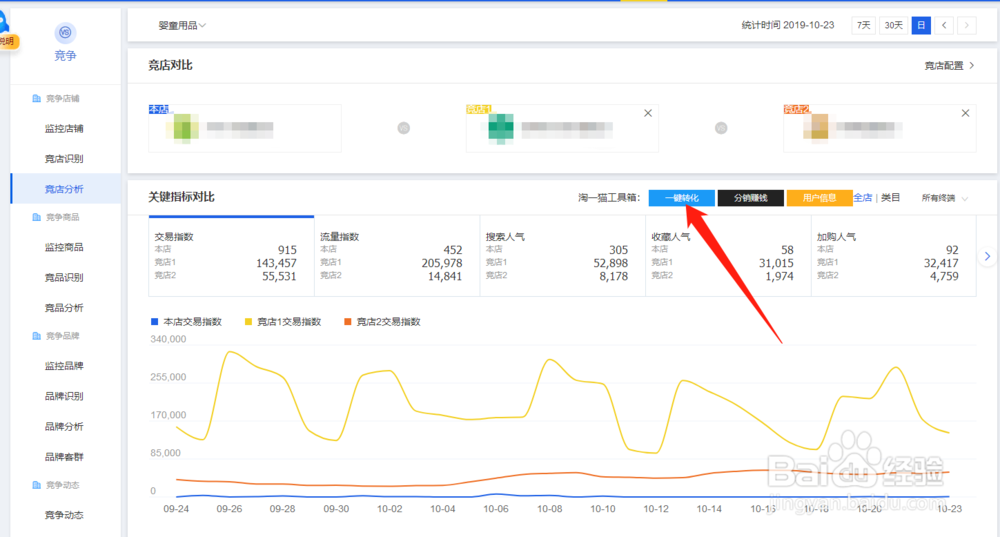The width and height of the screenshot is (1000, 537).
Task: Expand the 婴童用品 category dropdown
Action: tap(182, 26)
